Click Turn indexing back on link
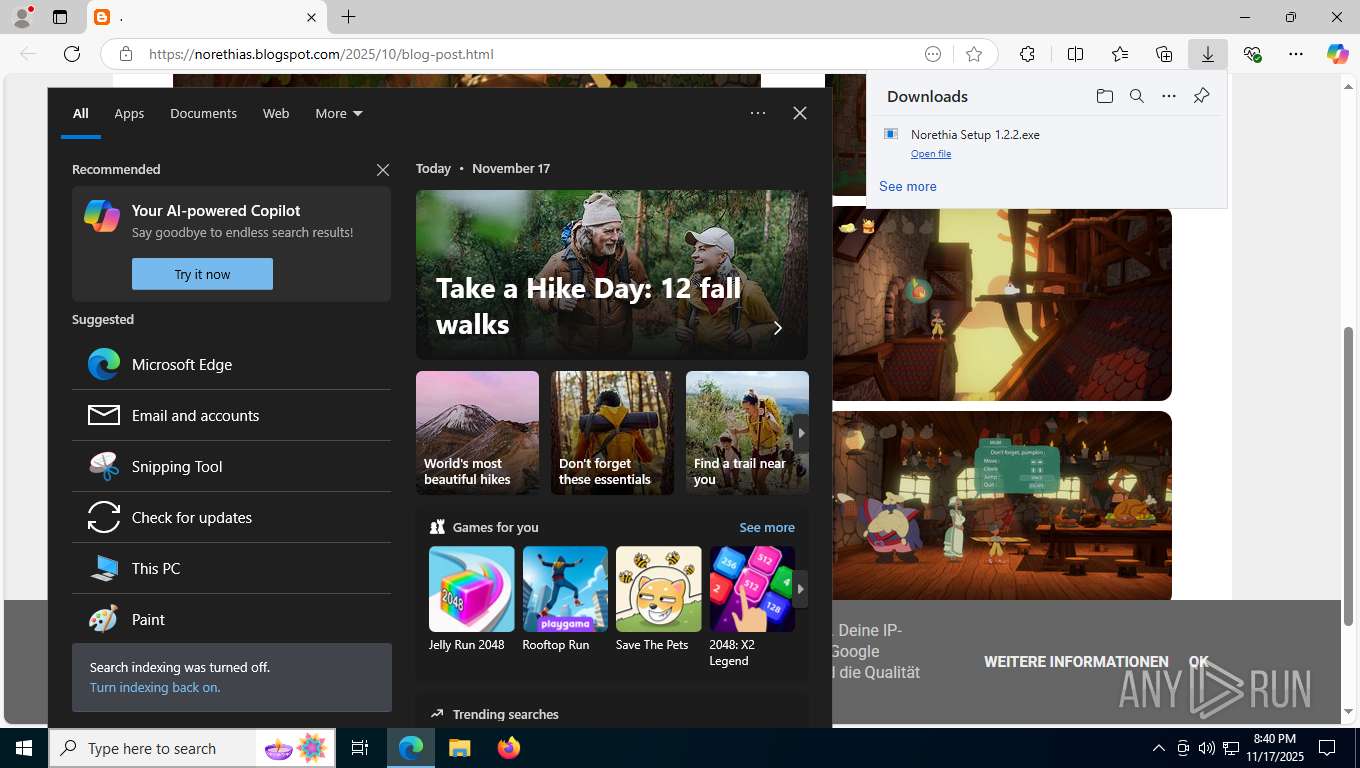Screen dimensions: 1360x768 tap(155, 687)
